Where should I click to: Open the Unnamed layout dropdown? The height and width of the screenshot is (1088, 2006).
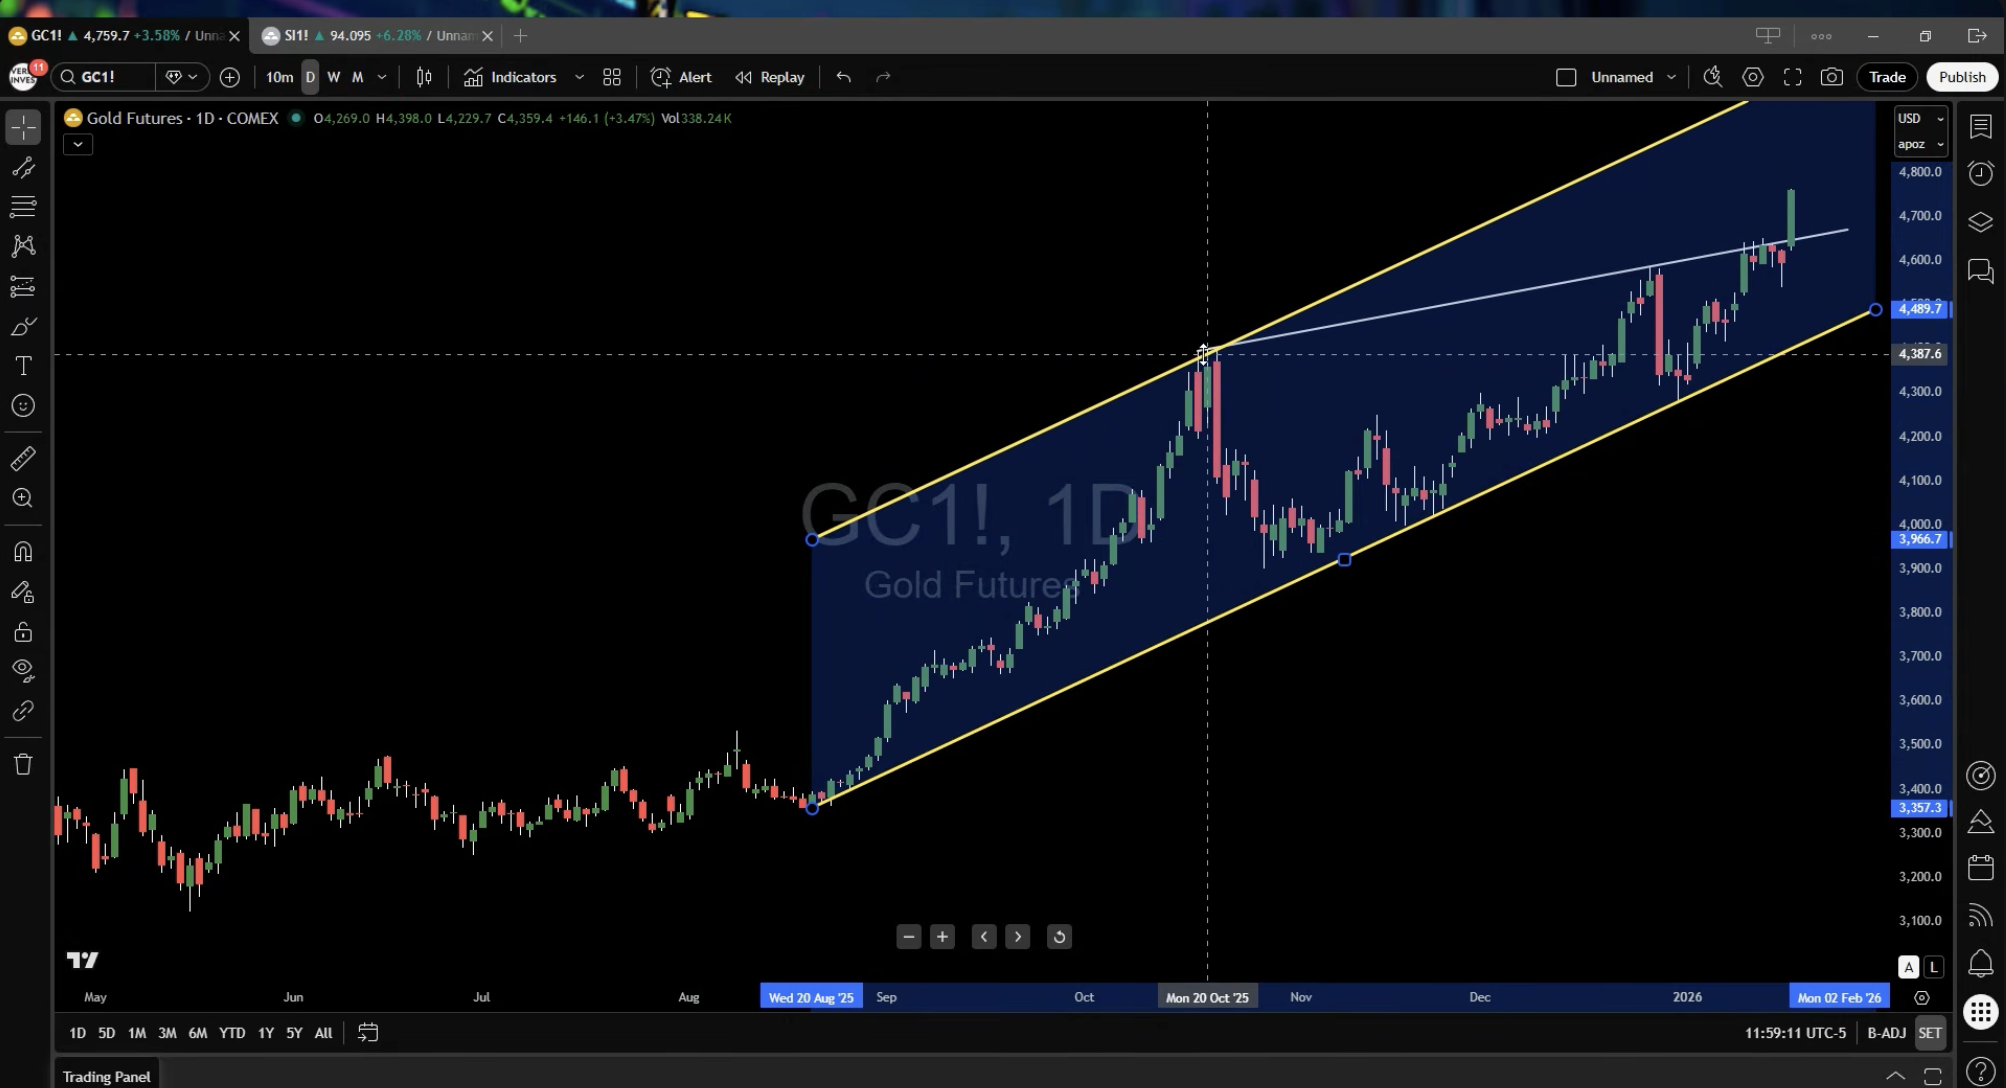tap(1670, 77)
